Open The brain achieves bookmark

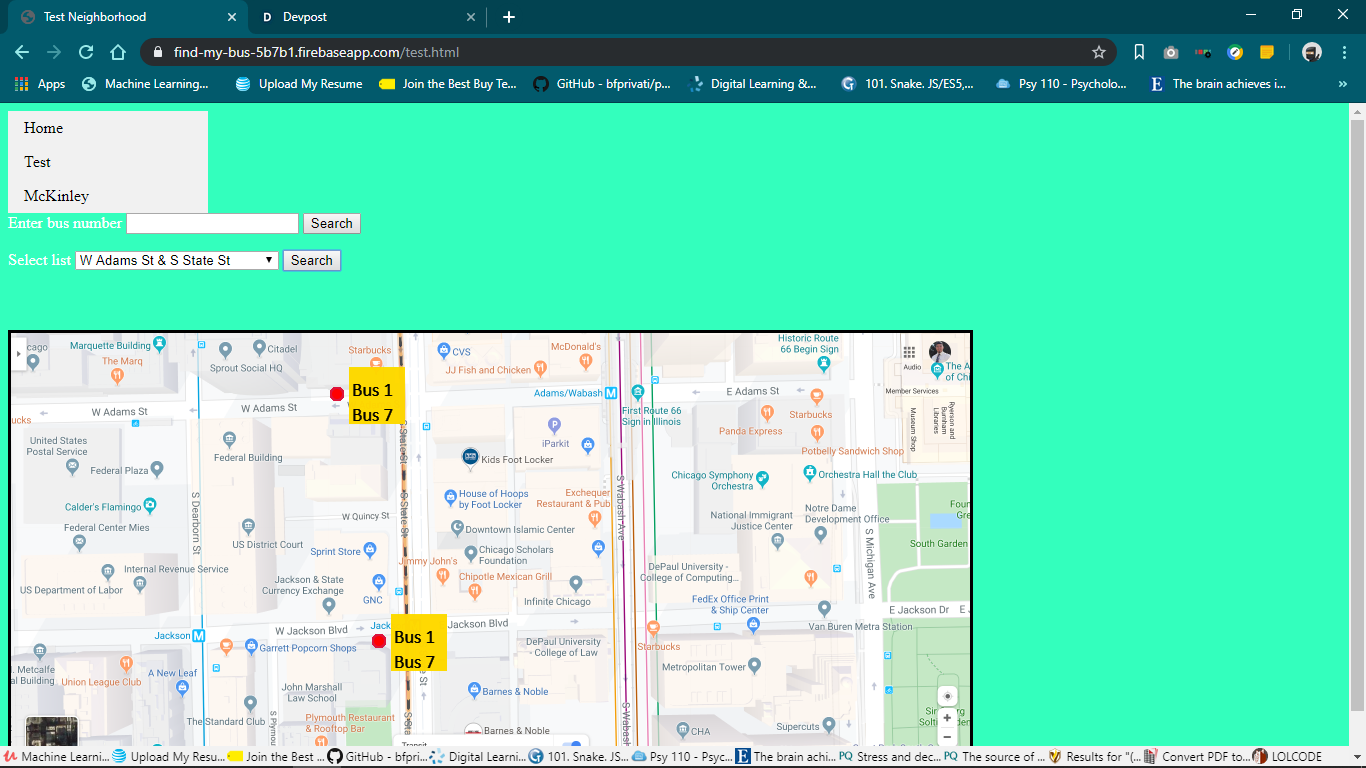click(x=1219, y=84)
